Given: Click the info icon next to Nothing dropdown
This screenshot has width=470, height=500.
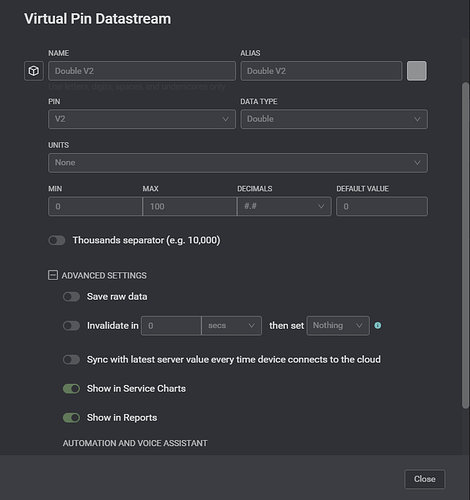Looking at the screenshot, I should point(377,325).
